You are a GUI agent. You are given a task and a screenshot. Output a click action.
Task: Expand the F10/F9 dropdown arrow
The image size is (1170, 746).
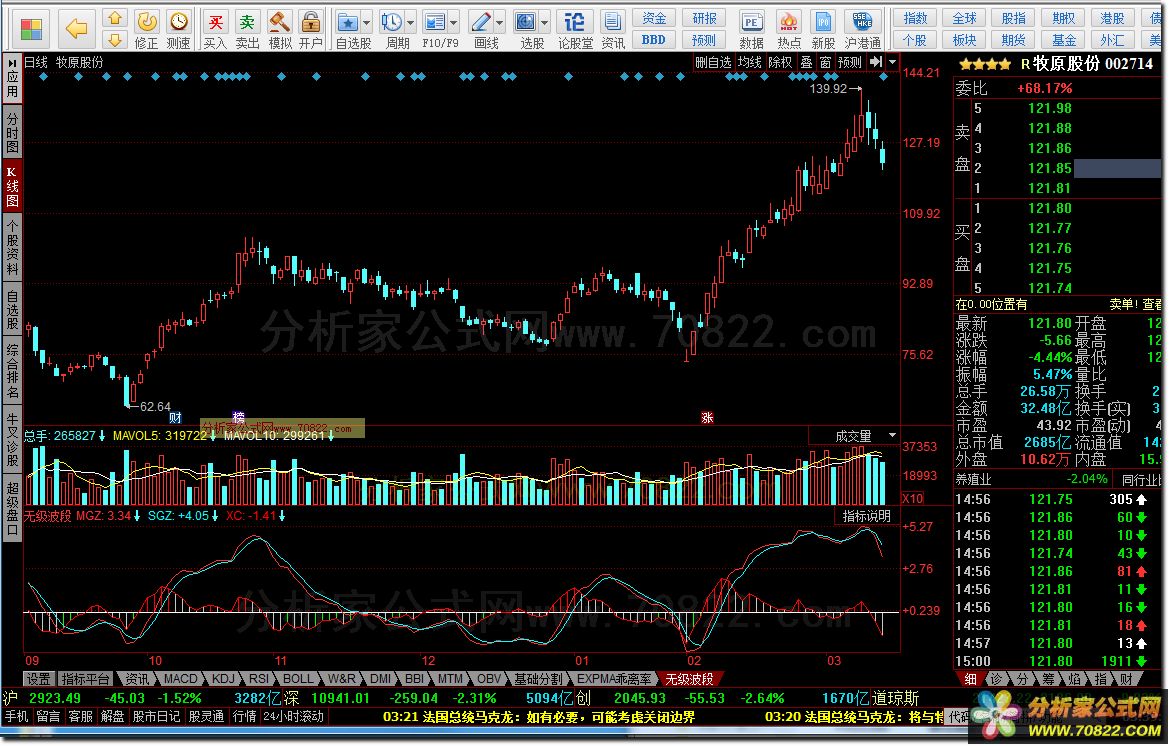point(454,22)
